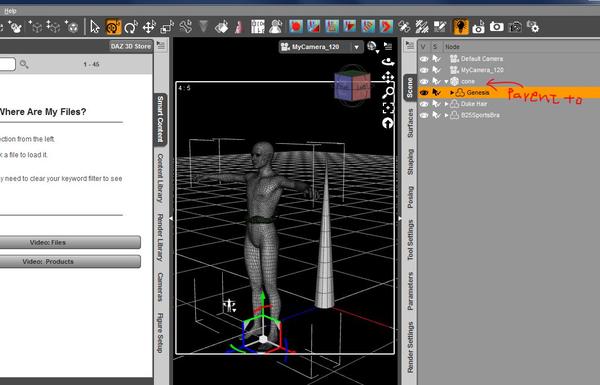This screenshot has height=385, width=600.
Task: Open the Scene pane options menu
Action: (410, 45)
